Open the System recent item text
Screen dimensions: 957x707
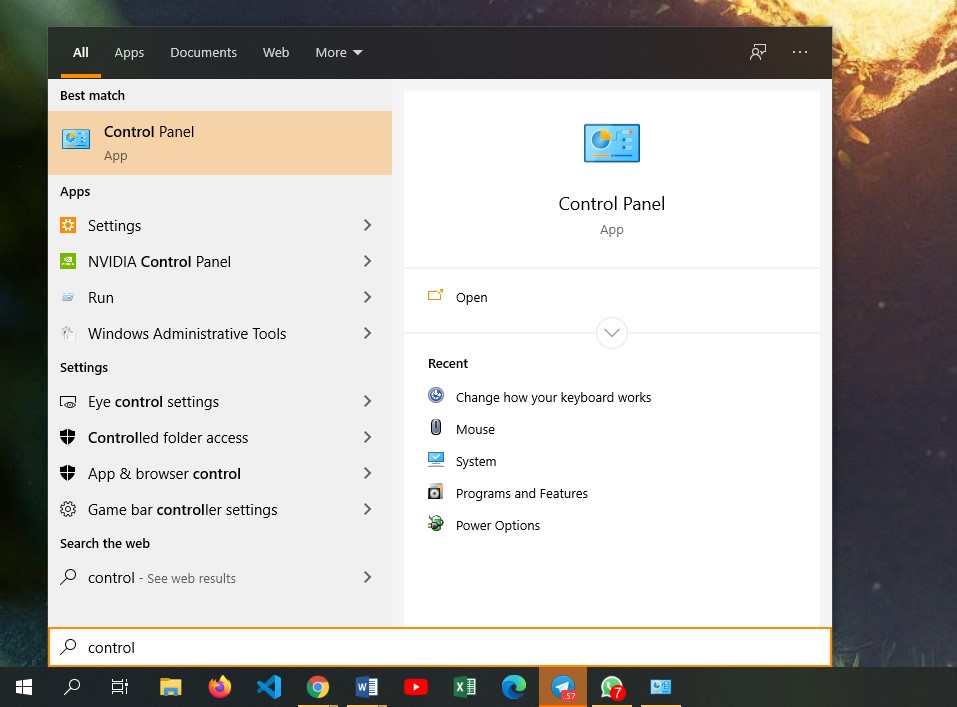pyautogui.click(x=476, y=462)
